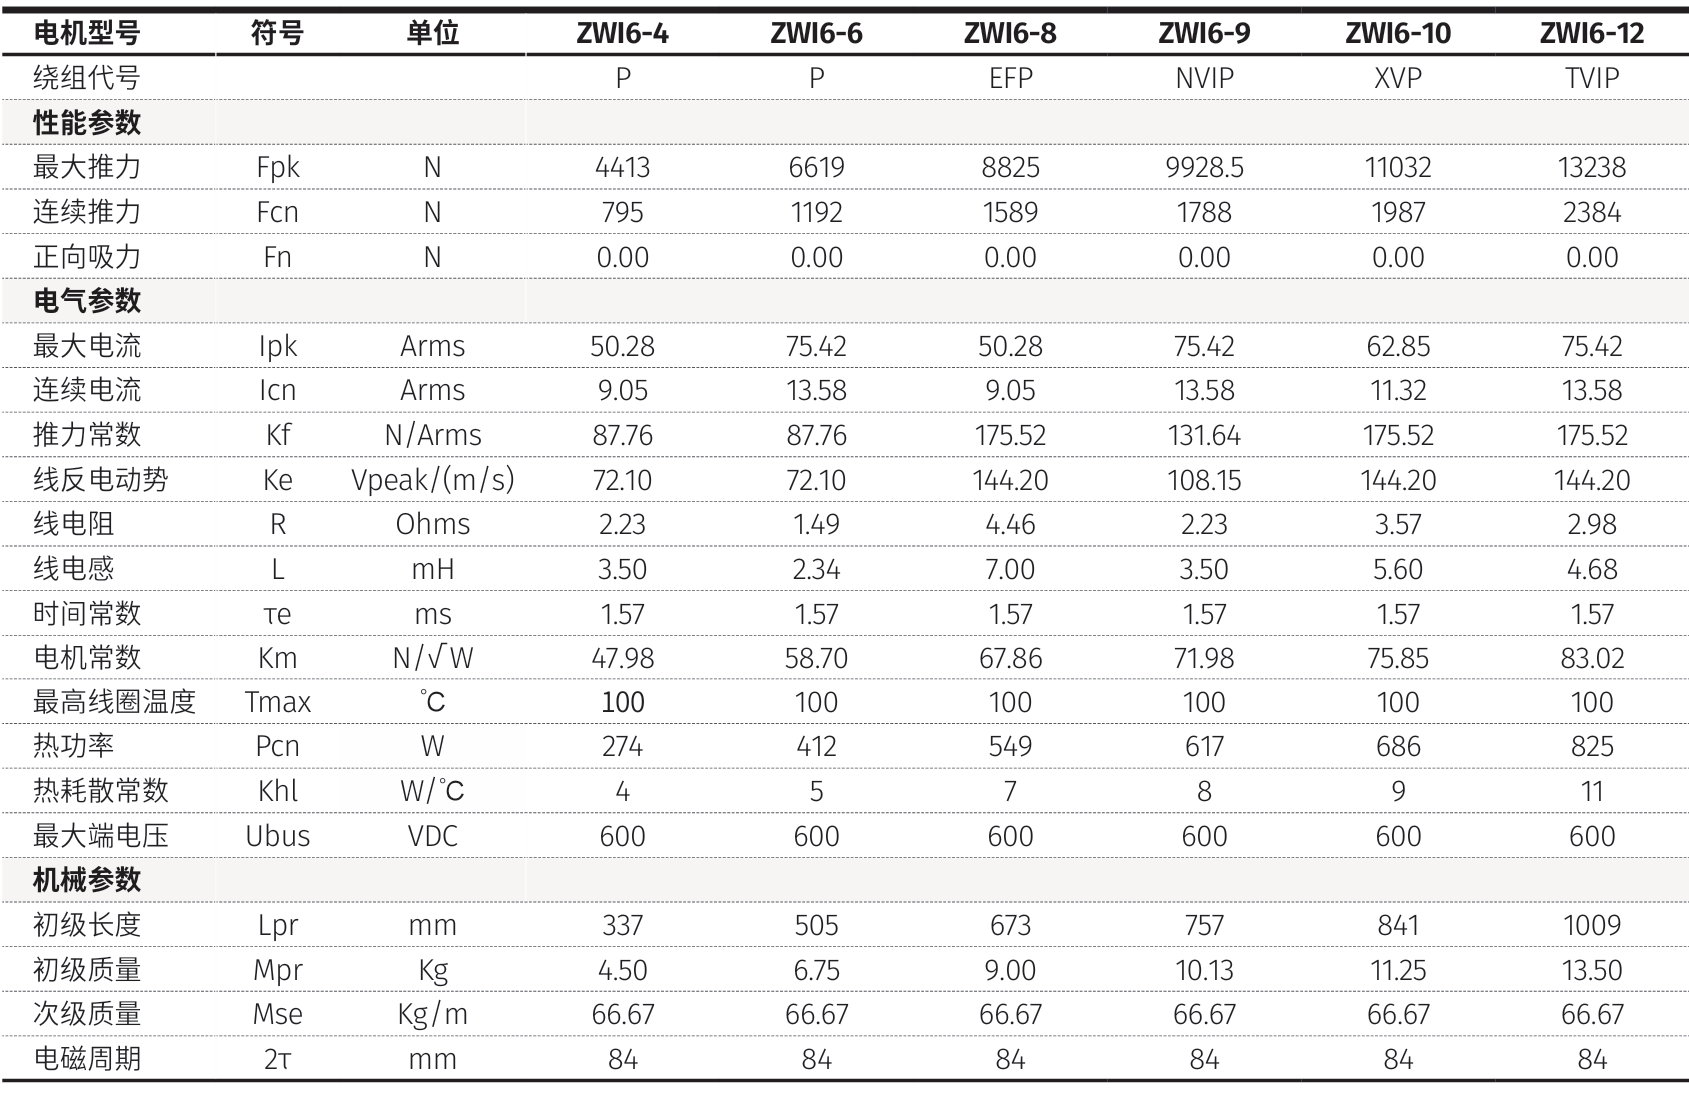This screenshot has height=1093, width=1689.
Task: Select the 10.13 primary mass value
Action: tap(1204, 970)
